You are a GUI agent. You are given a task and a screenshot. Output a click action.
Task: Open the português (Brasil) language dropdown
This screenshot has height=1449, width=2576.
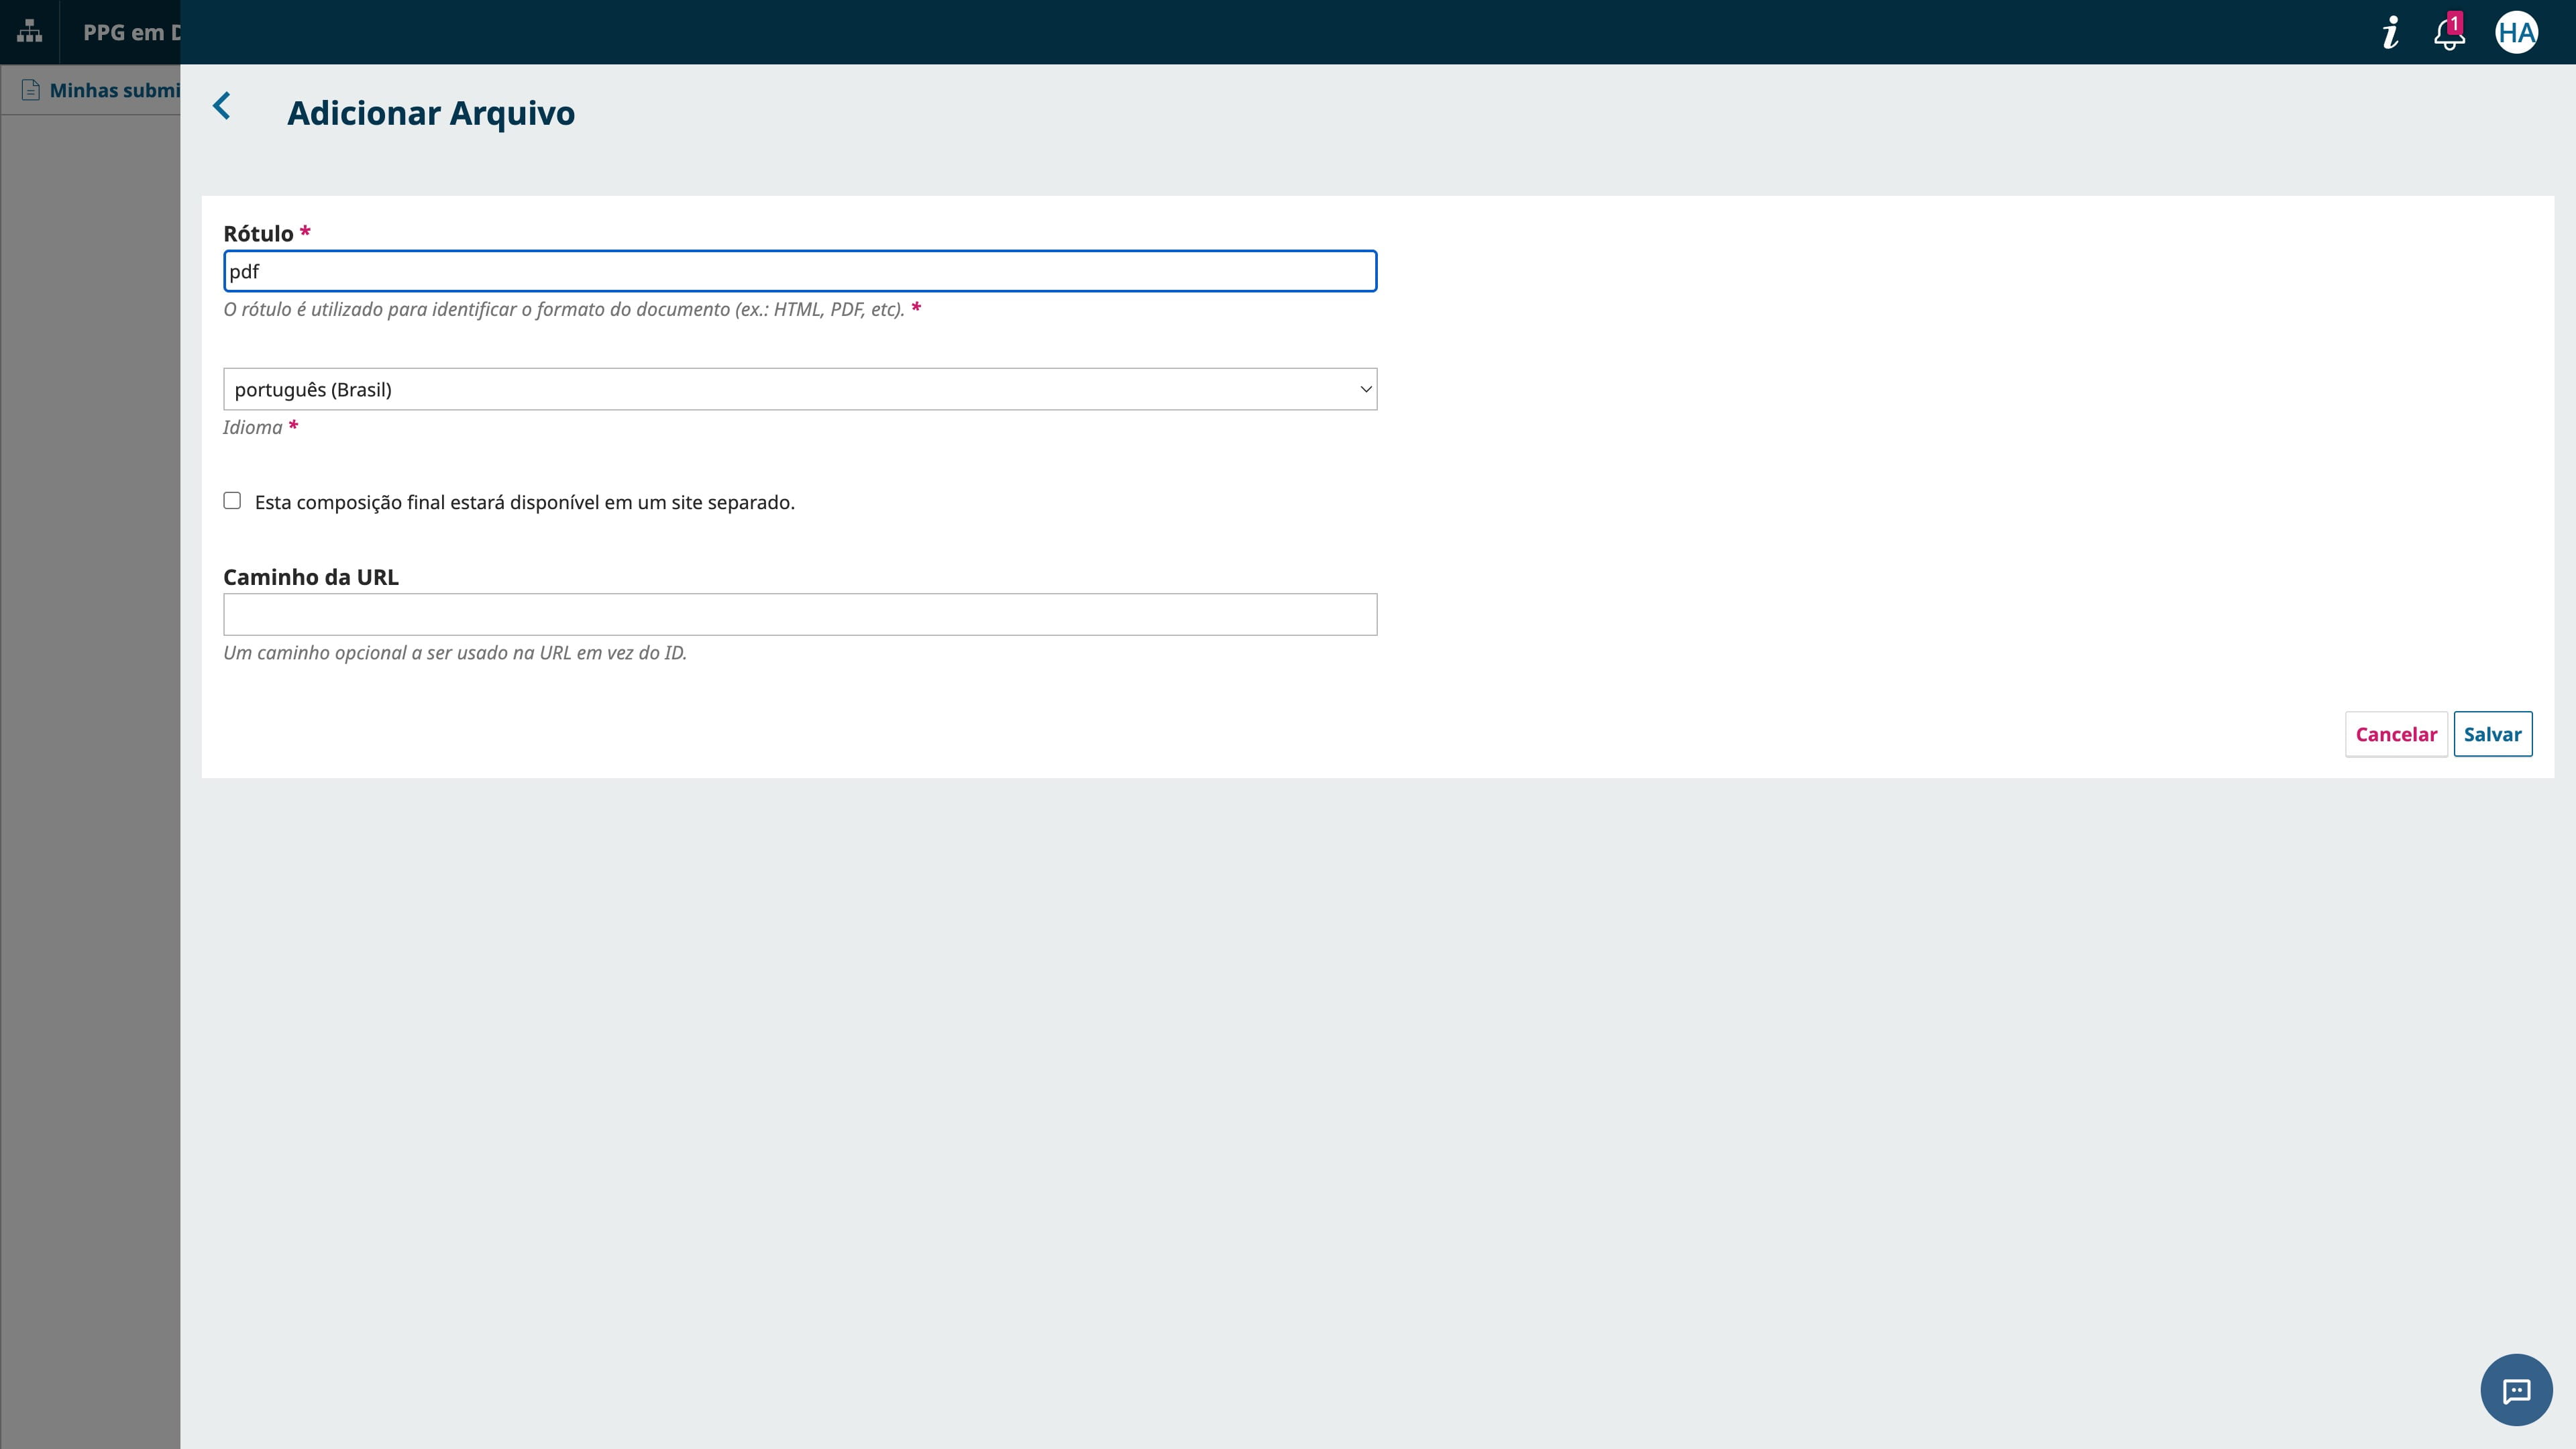(x=799, y=388)
